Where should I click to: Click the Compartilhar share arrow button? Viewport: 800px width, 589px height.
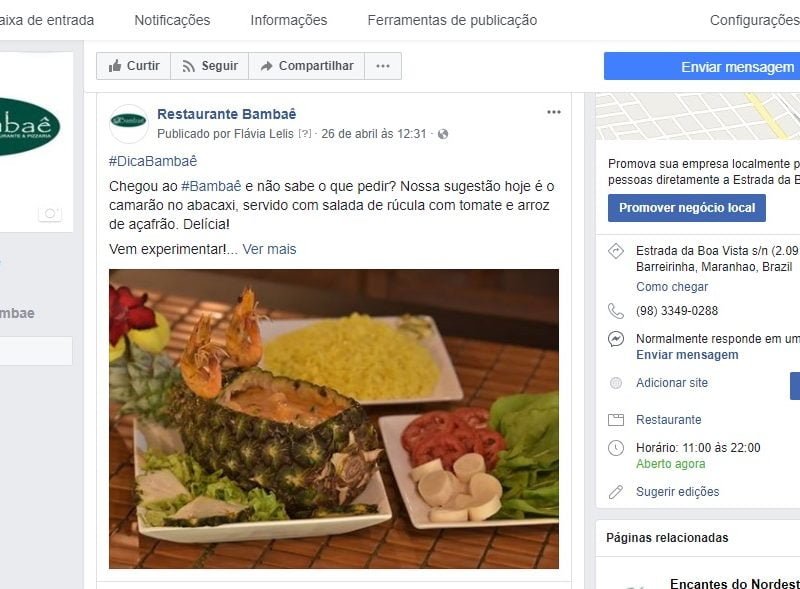point(307,66)
